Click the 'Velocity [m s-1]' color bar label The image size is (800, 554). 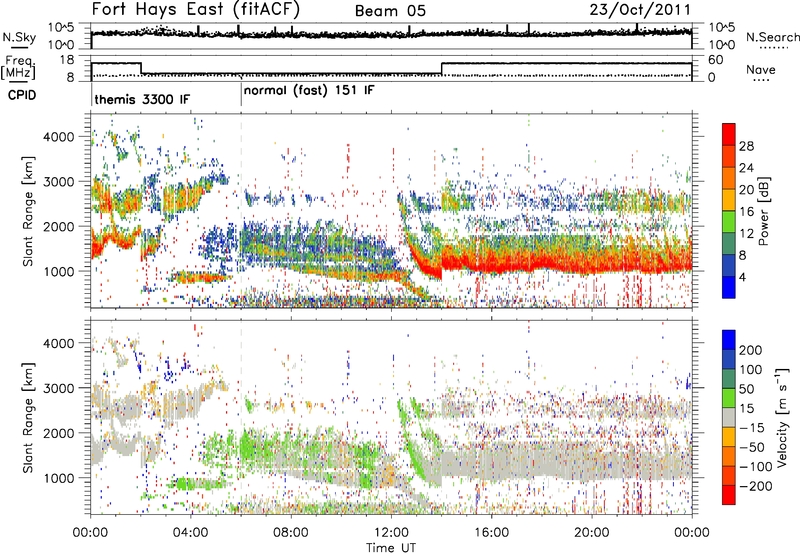tap(782, 417)
